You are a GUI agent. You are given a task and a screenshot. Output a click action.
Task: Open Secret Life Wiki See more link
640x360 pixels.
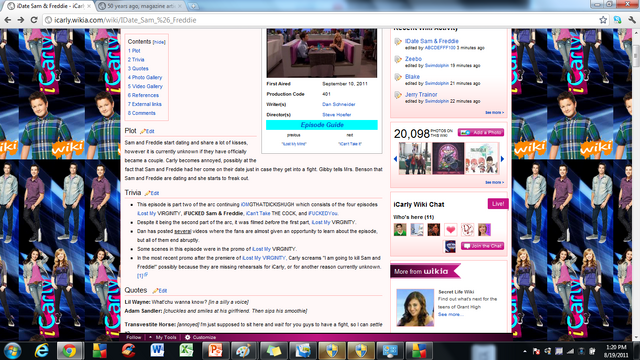pos(451,314)
